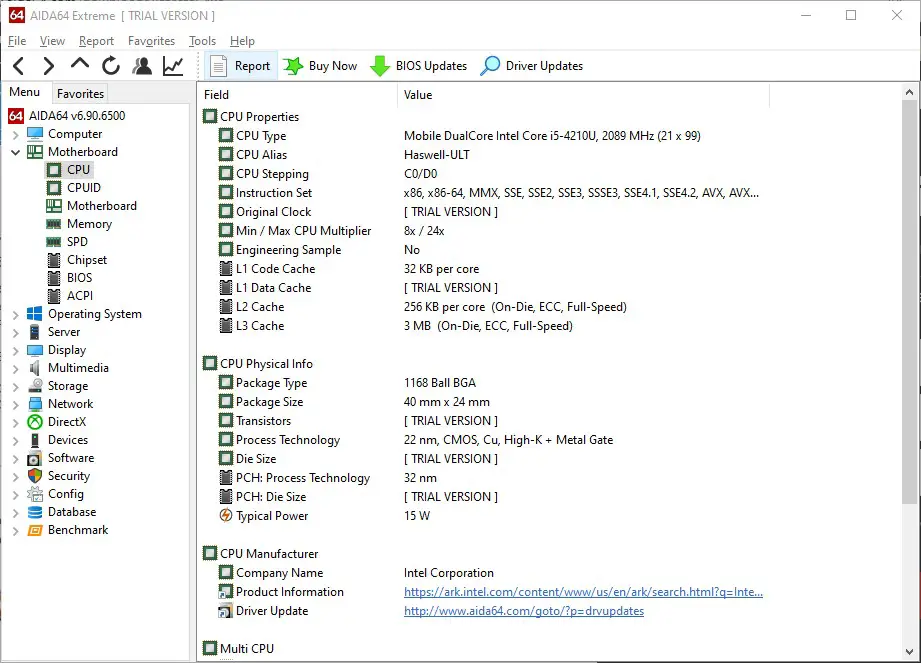
Task: Go forward with the right arrow icon
Action: click(x=49, y=66)
